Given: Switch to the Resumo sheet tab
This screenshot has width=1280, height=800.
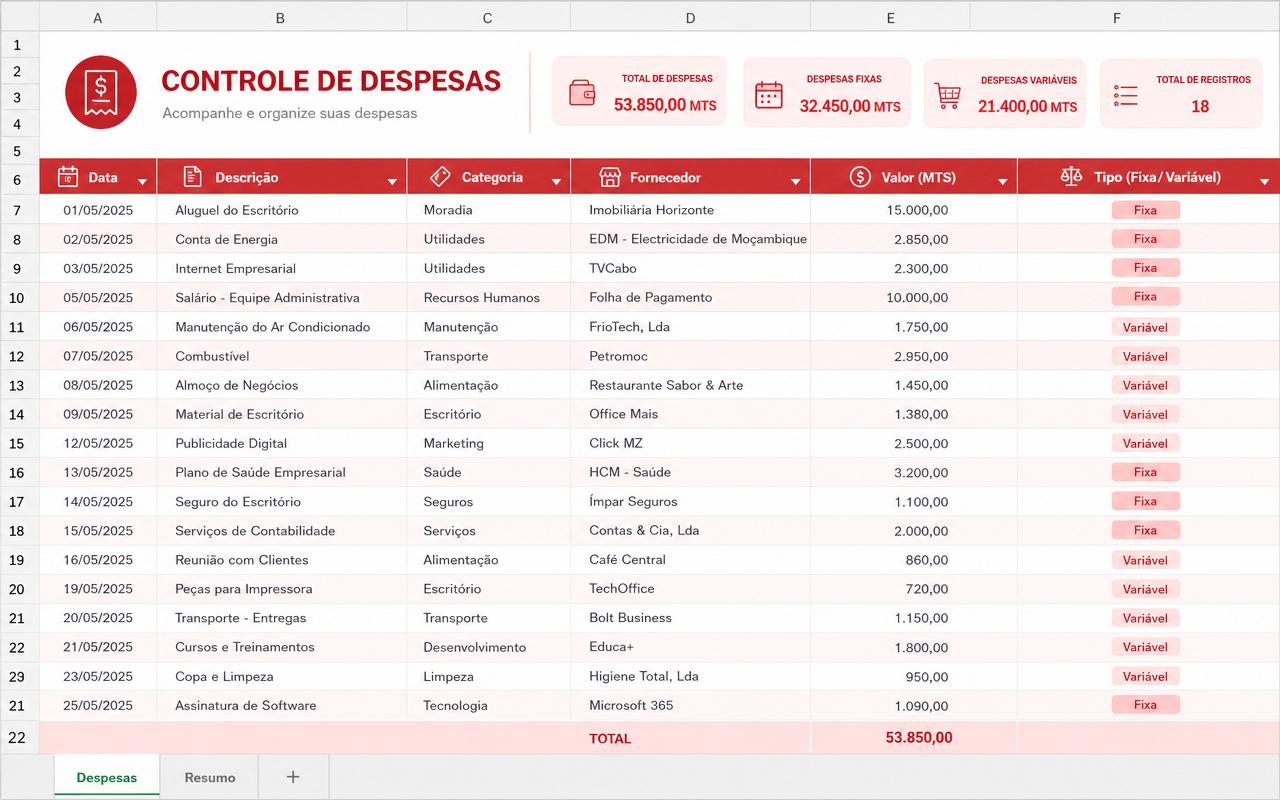Looking at the screenshot, I should 210,777.
